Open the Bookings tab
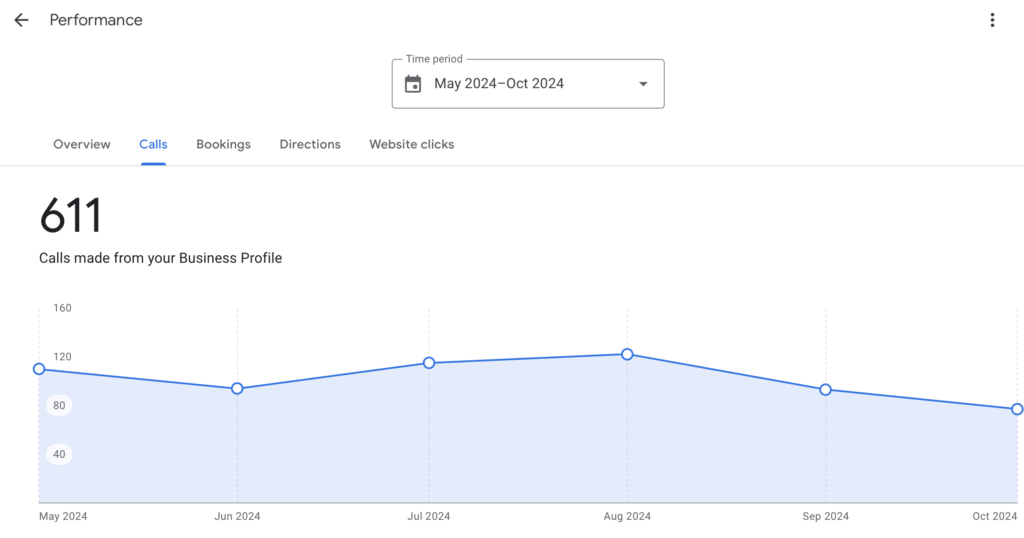The height and width of the screenshot is (538, 1024). [223, 144]
